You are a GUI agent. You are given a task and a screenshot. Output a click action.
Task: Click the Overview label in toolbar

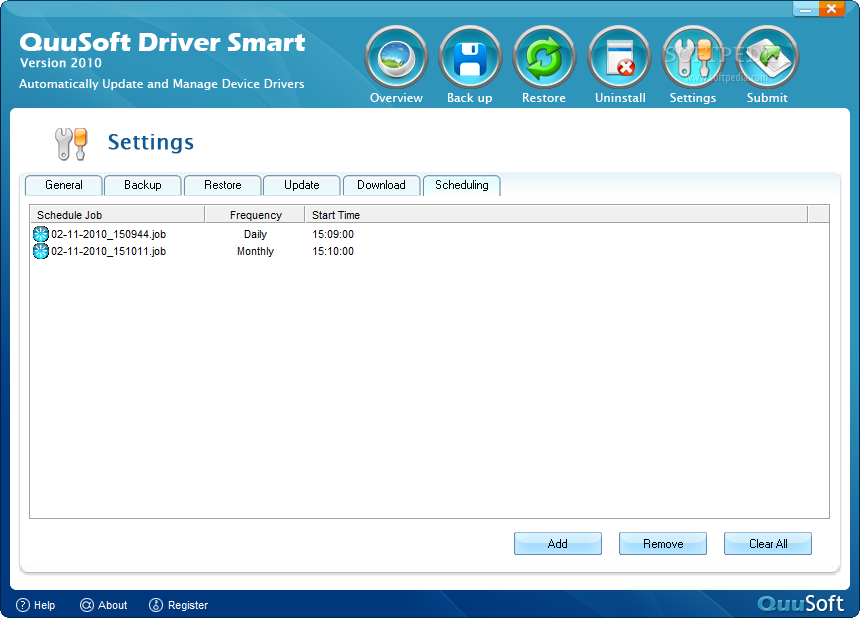(396, 98)
